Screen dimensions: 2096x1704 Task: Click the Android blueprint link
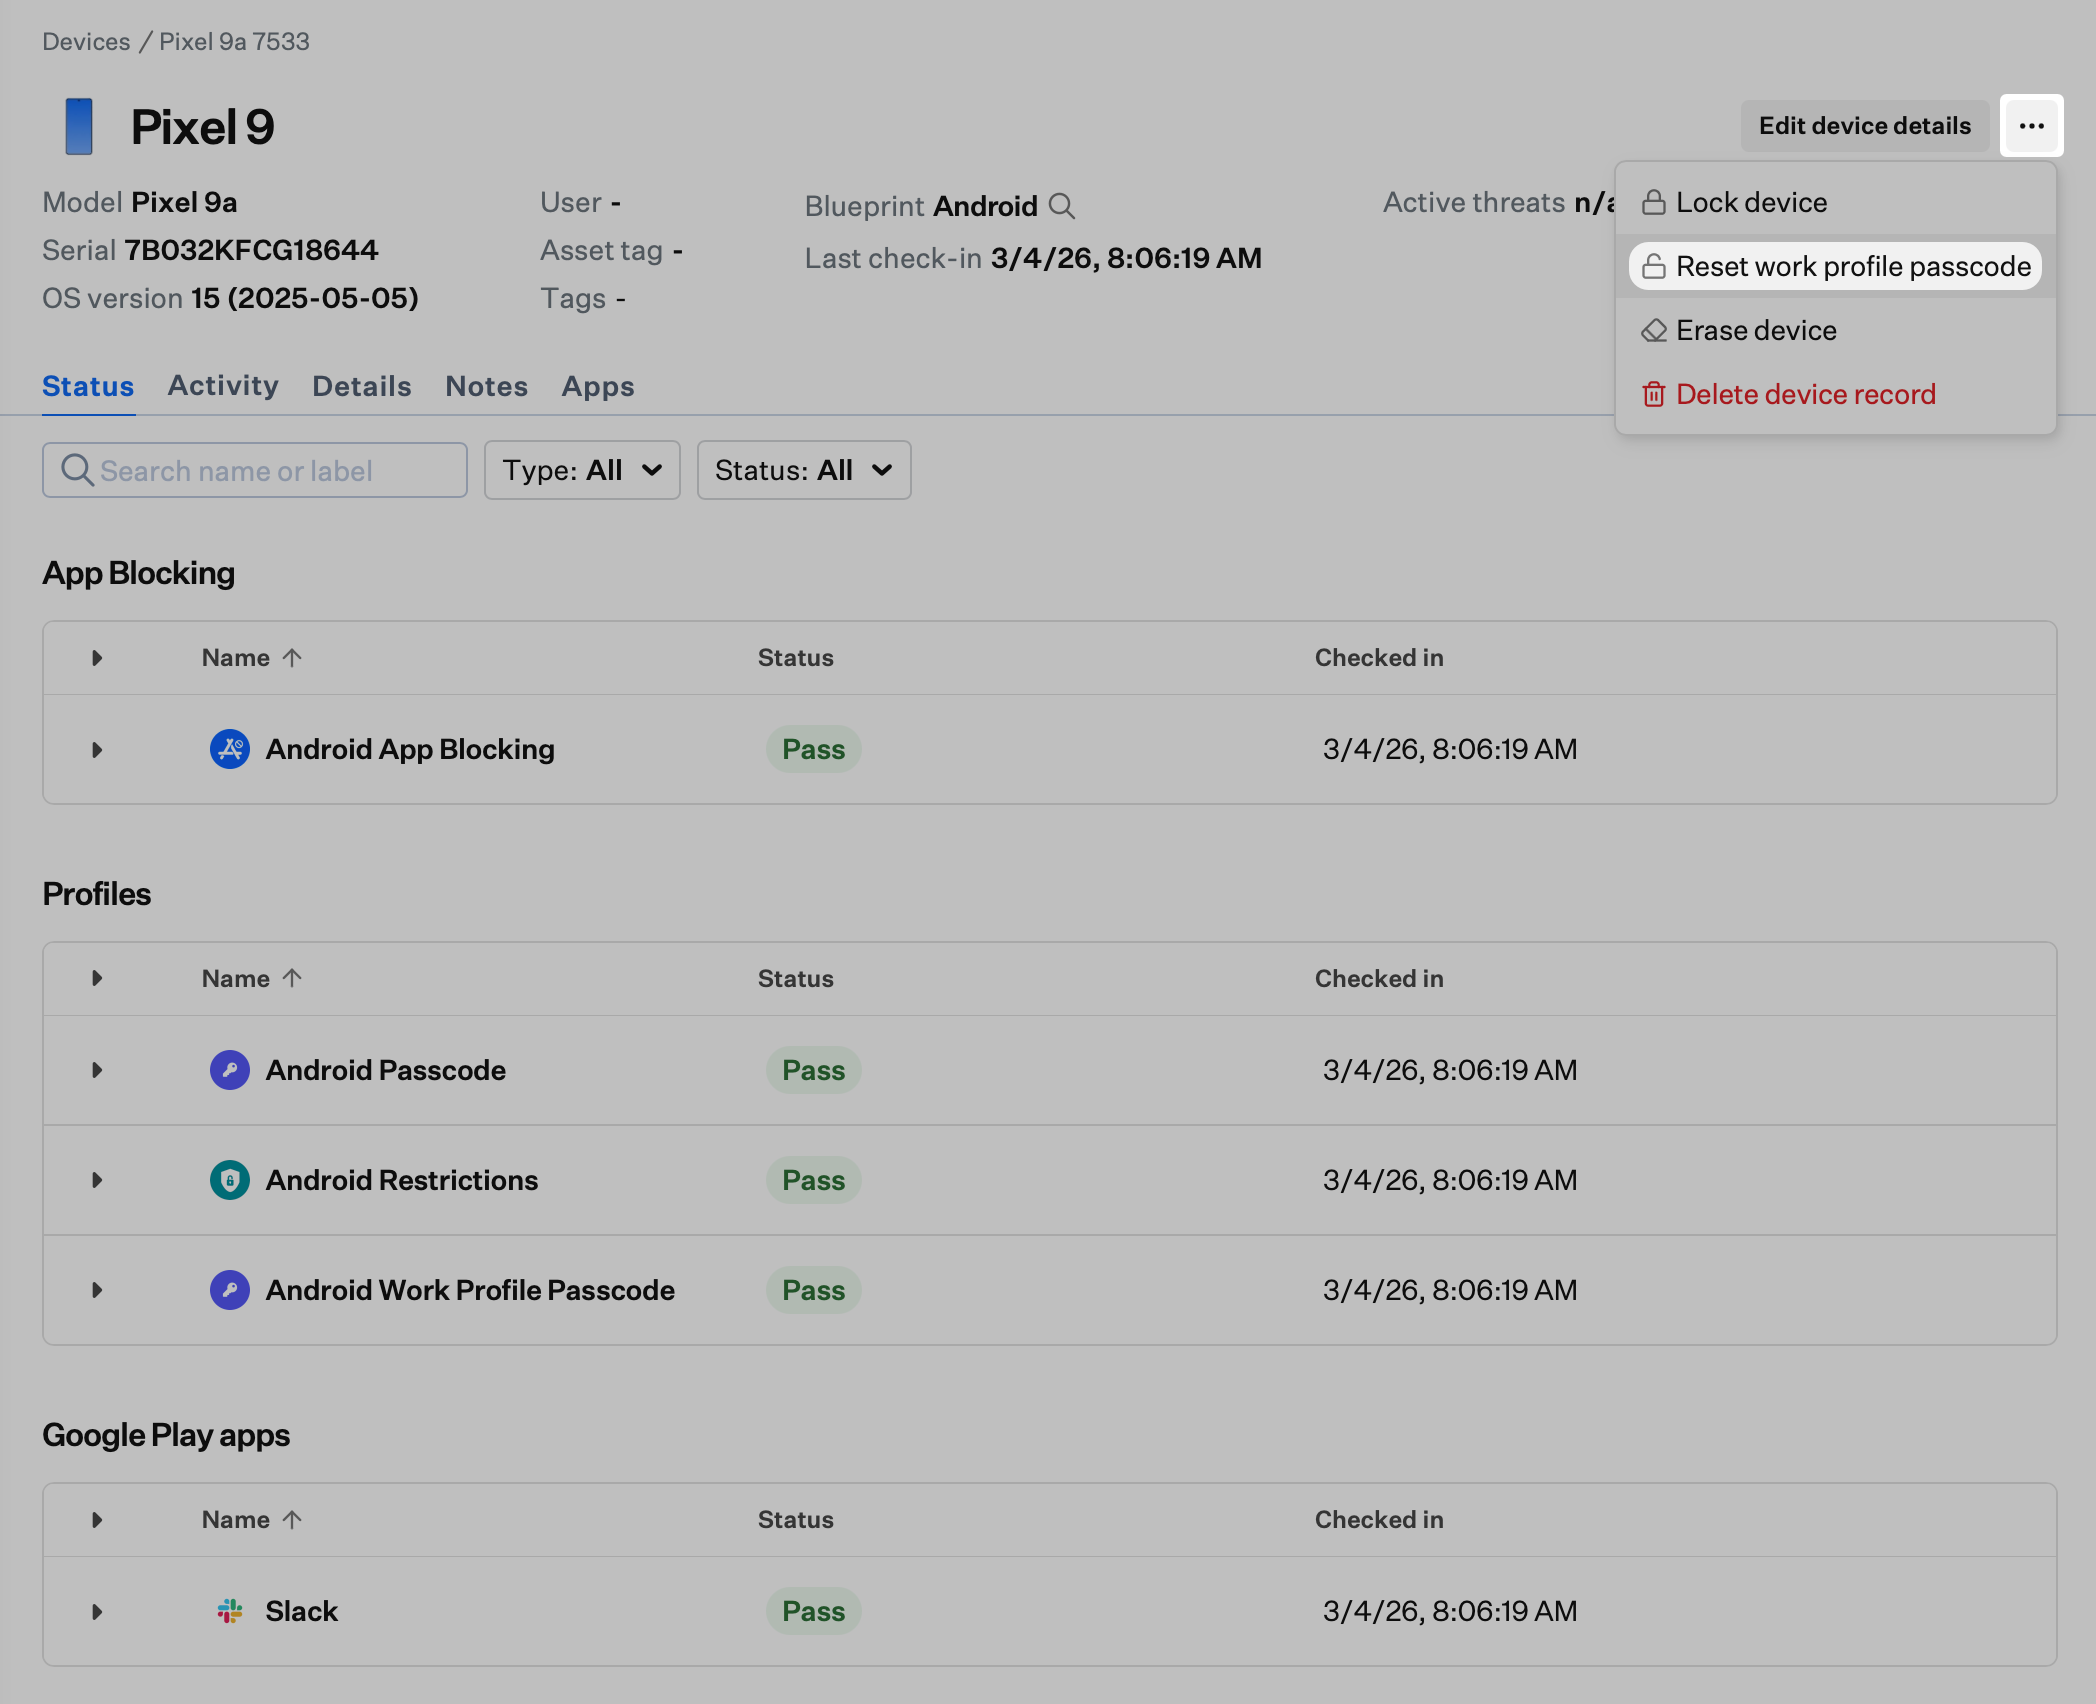click(985, 206)
